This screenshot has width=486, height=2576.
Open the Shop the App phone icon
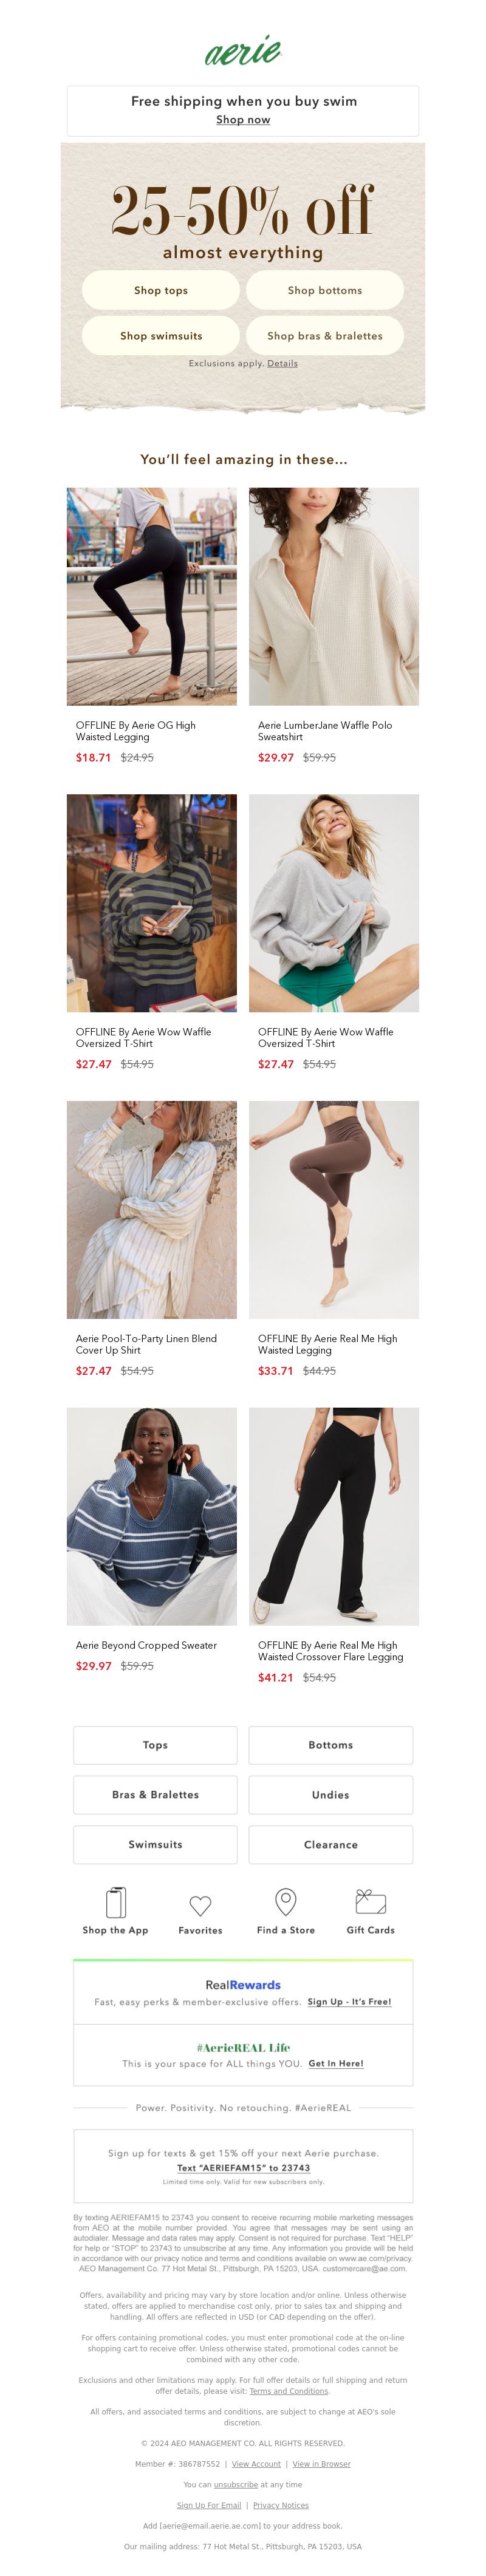click(115, 1901)
